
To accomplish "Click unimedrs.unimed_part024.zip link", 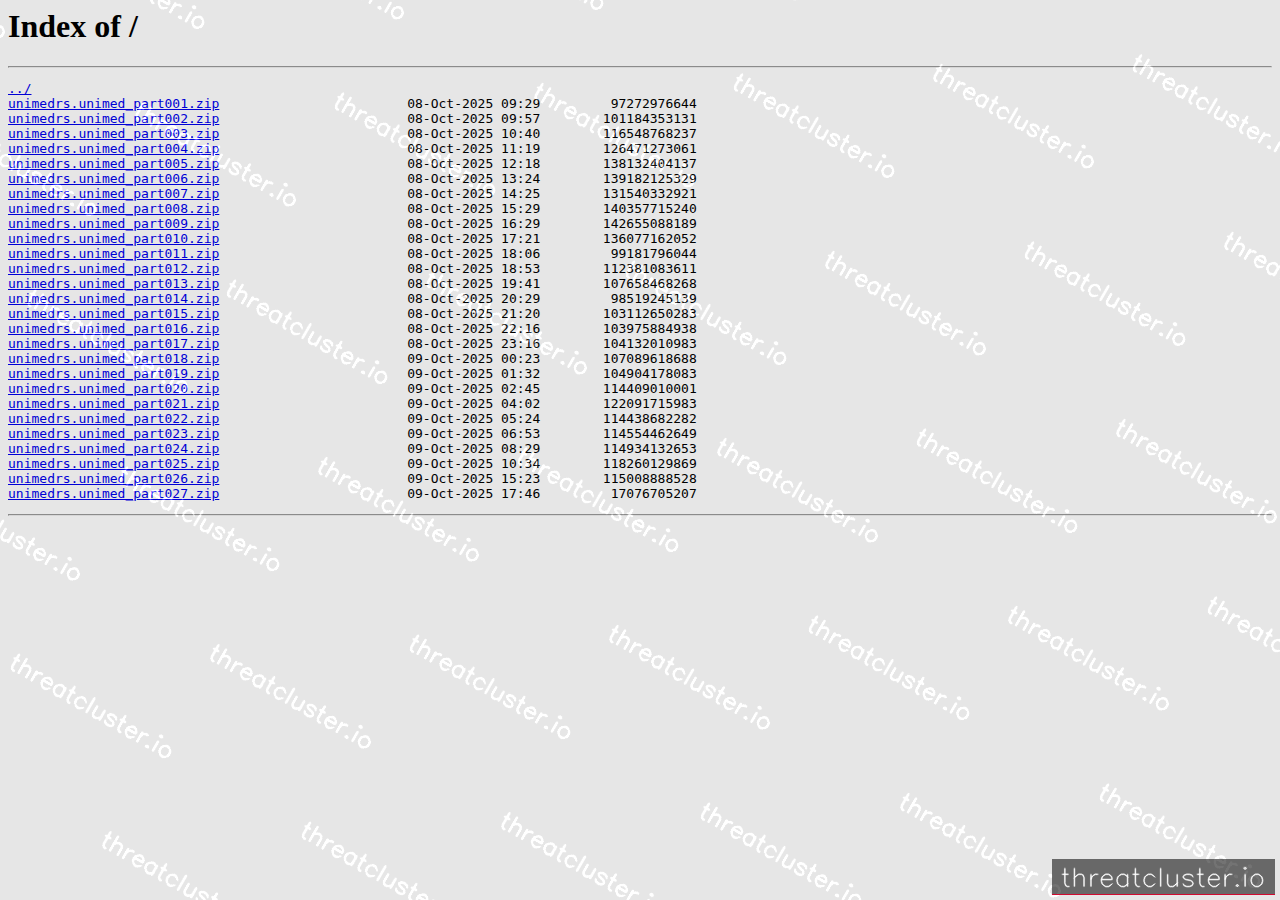I will (114, 449).
